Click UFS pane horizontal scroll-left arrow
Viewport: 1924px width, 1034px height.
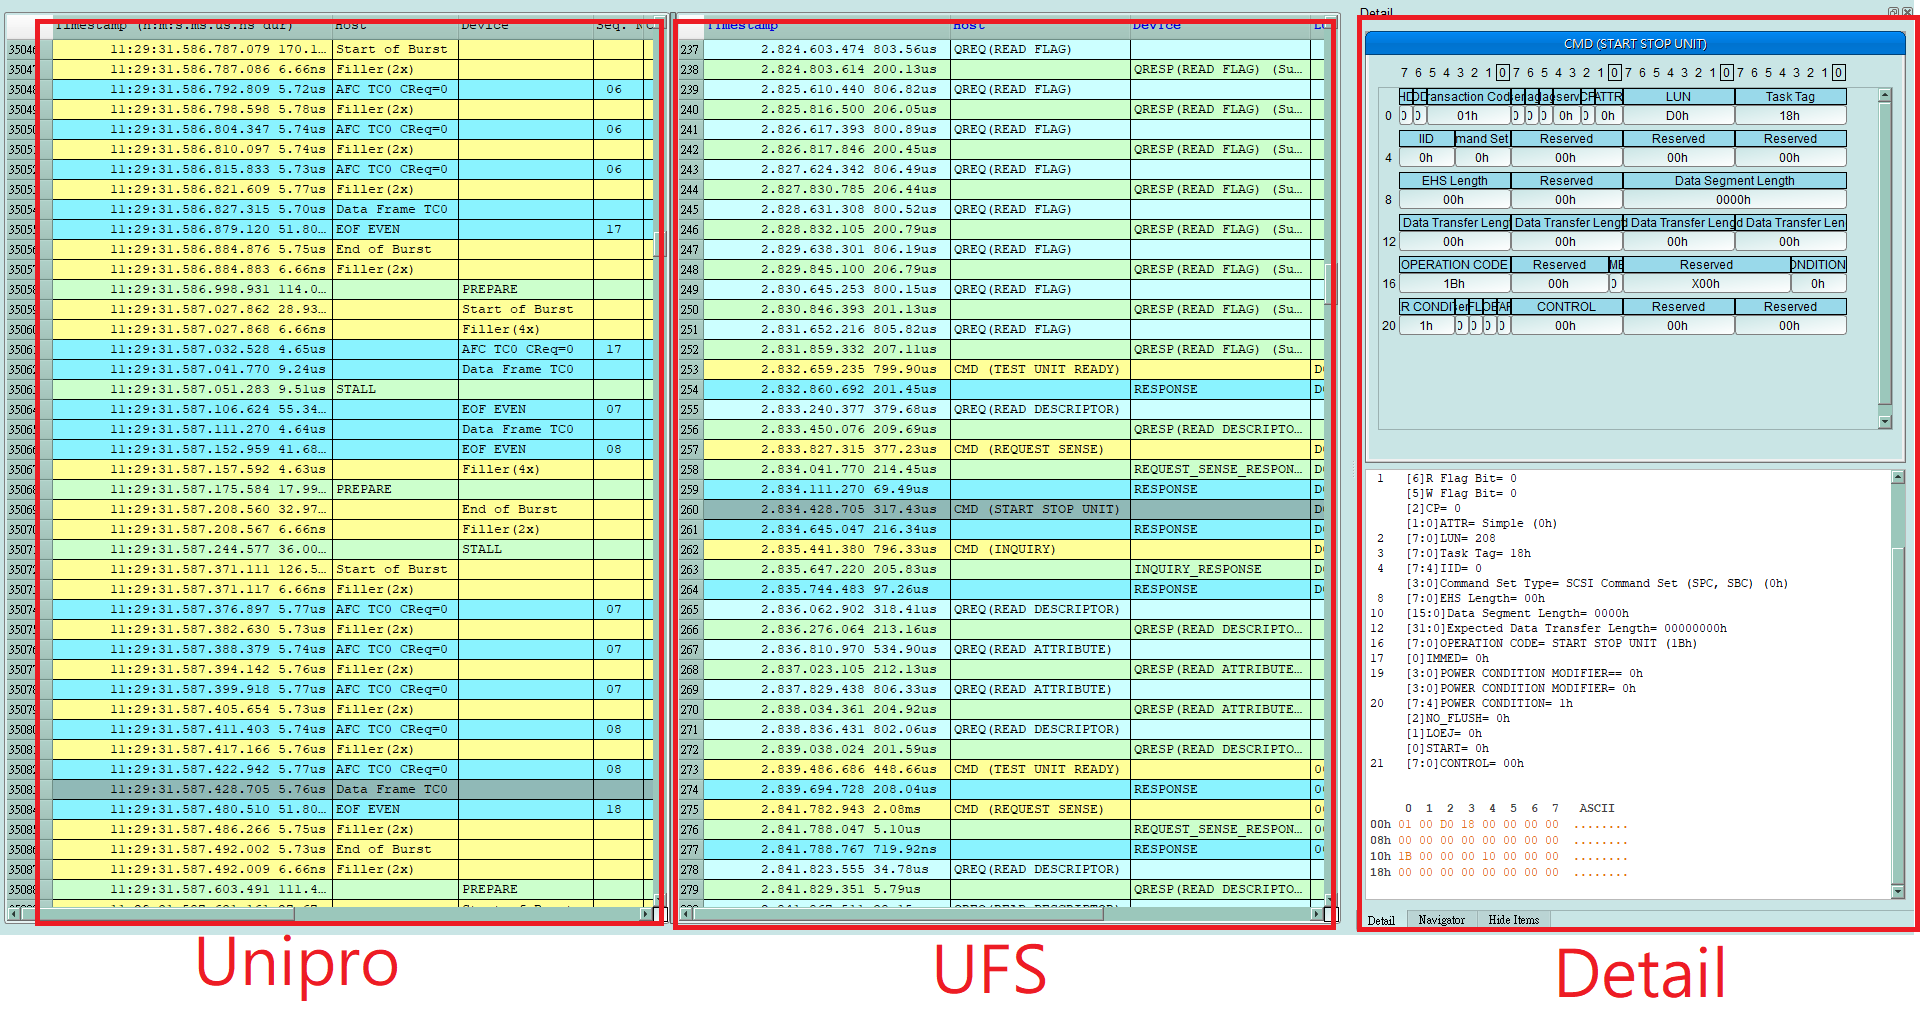(x=686, y=913)
